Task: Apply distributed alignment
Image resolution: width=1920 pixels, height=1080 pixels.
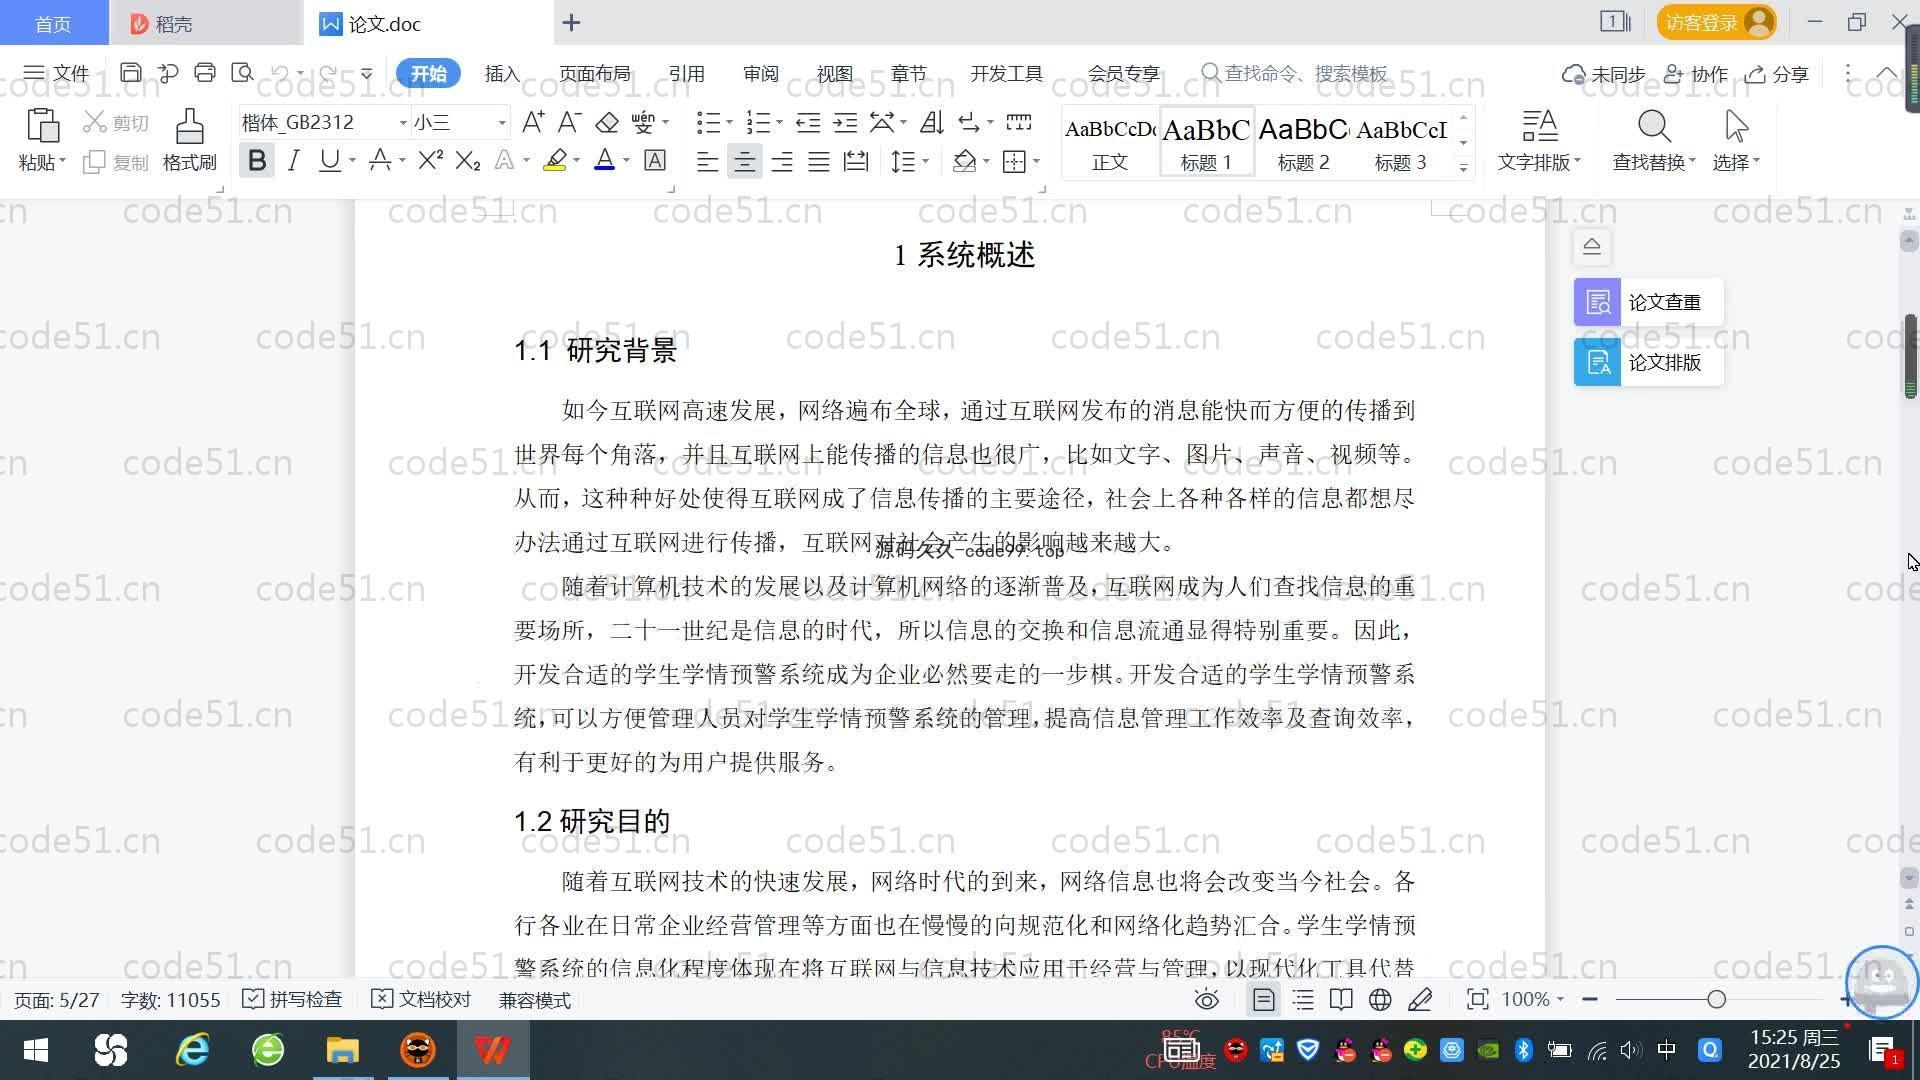Action: pyautogui.click(x=856, y=161)
